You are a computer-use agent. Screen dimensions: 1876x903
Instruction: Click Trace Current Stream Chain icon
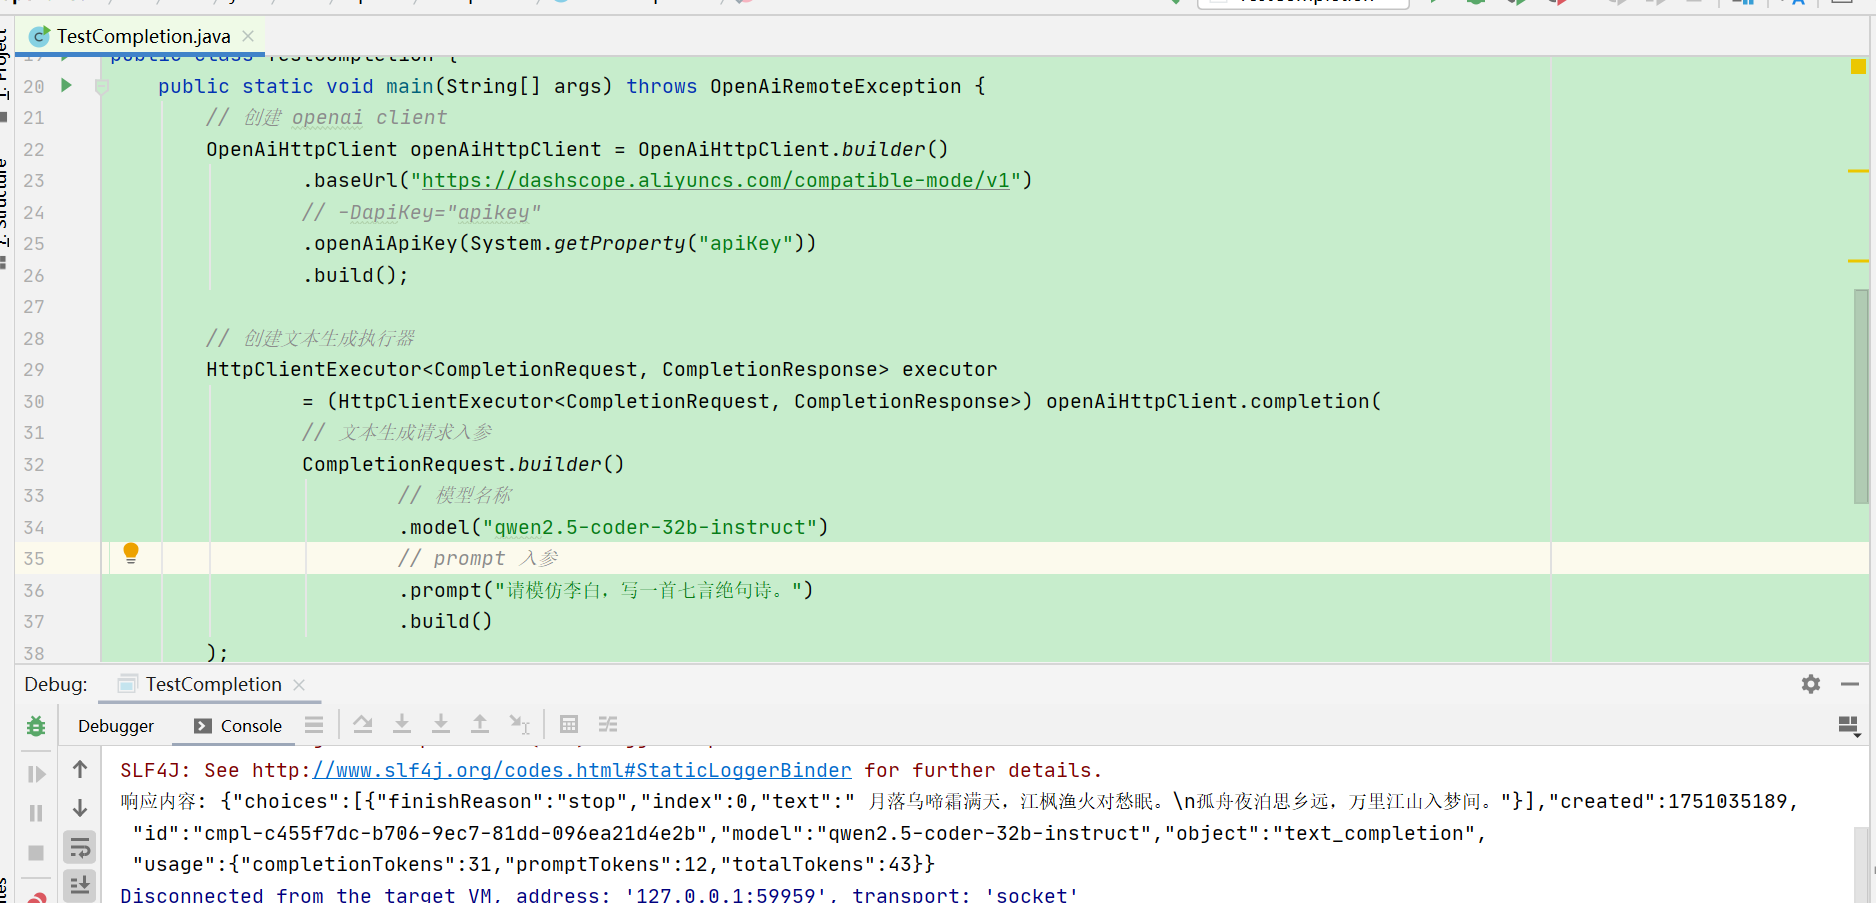click(608, 724)
